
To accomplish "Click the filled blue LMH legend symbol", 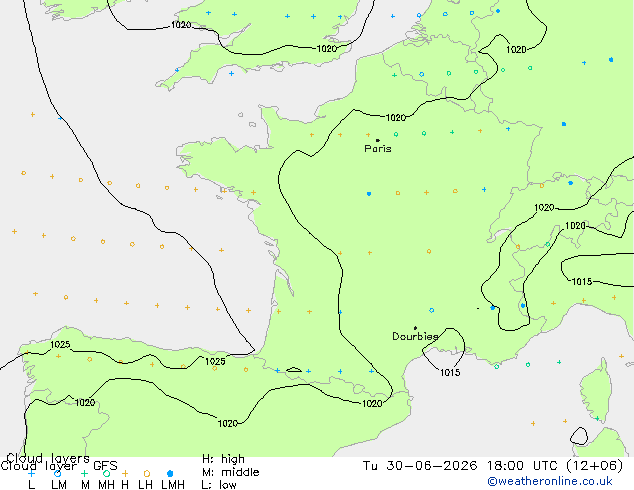I will pyautogui.click(x=170, y=473).
